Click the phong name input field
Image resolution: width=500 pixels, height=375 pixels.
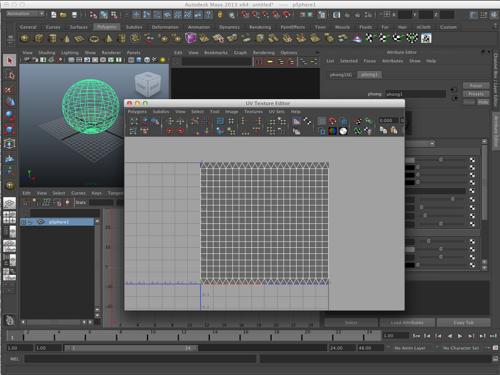(x=415, y=94)
